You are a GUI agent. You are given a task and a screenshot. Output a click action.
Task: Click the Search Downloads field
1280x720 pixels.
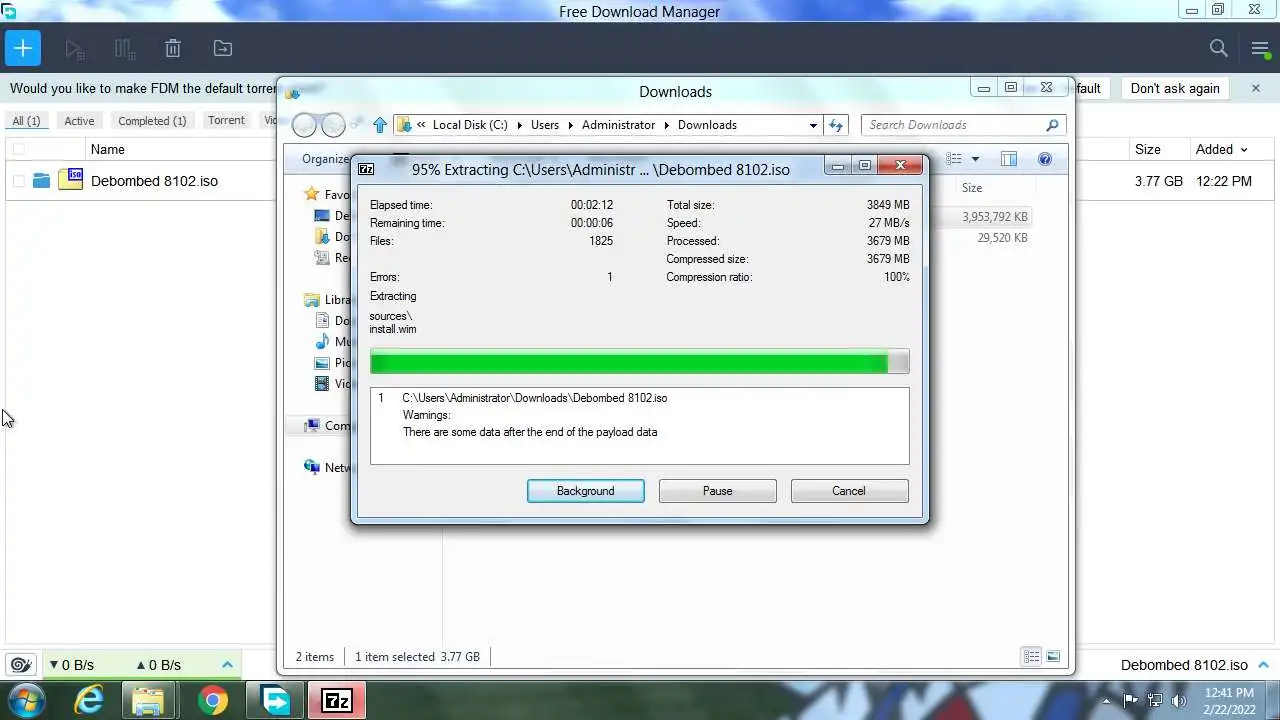coord(964,125)
